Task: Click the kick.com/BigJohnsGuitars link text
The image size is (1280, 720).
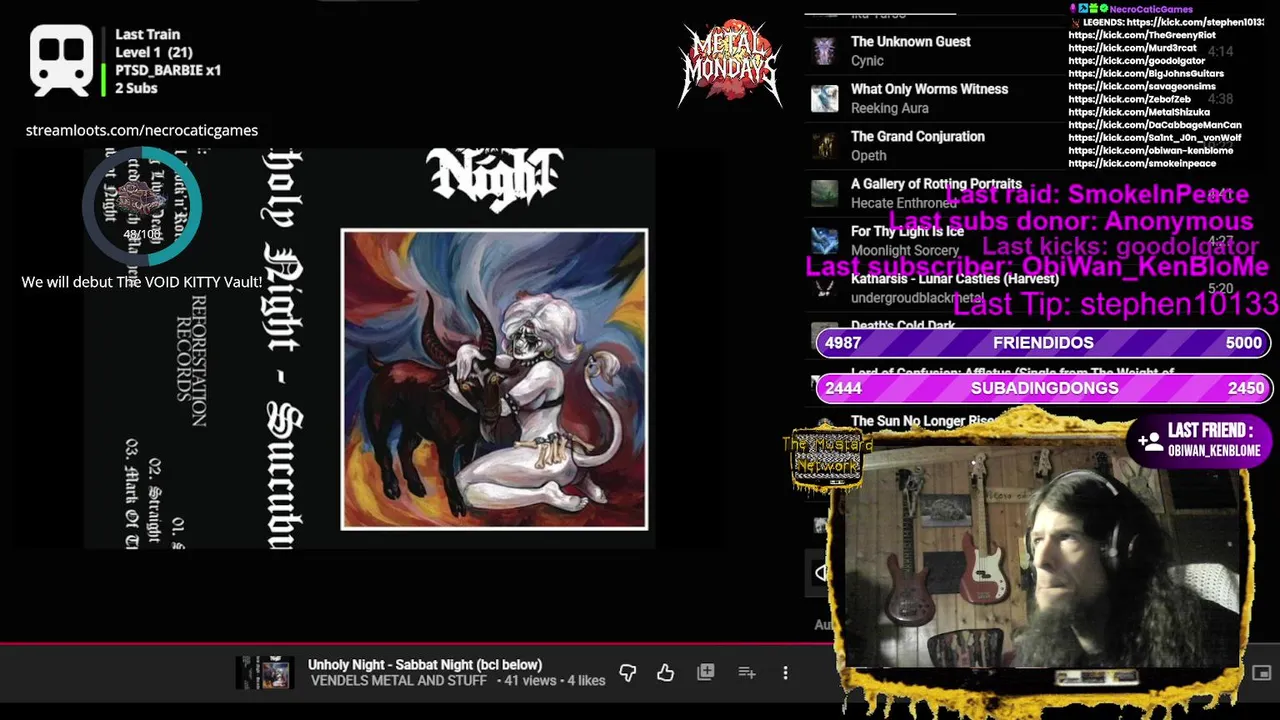Action: 1146,74
